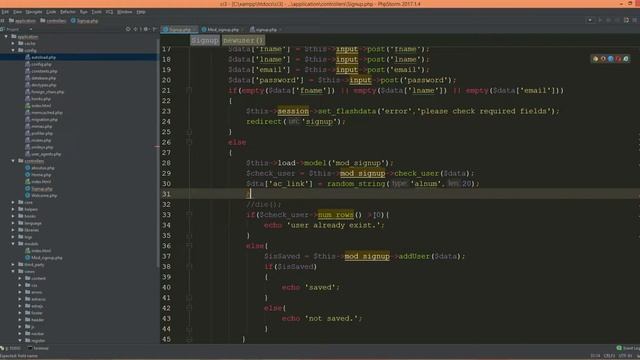
Task: Open the Tools menu
Action: pos(96,12)
